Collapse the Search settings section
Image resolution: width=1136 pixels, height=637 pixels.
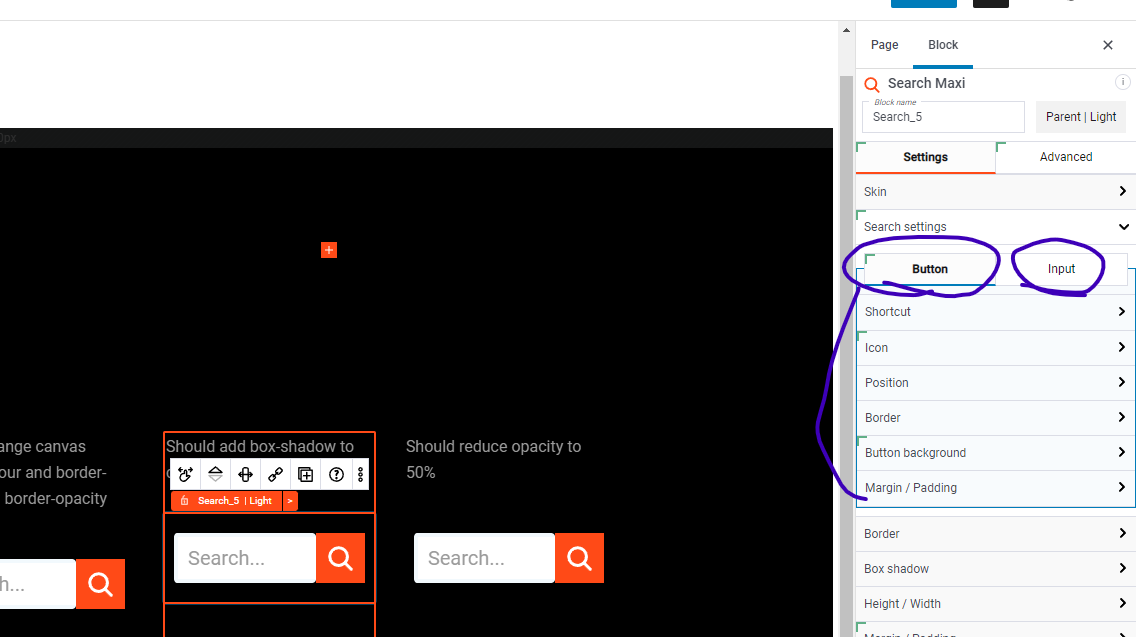[995, 226]
